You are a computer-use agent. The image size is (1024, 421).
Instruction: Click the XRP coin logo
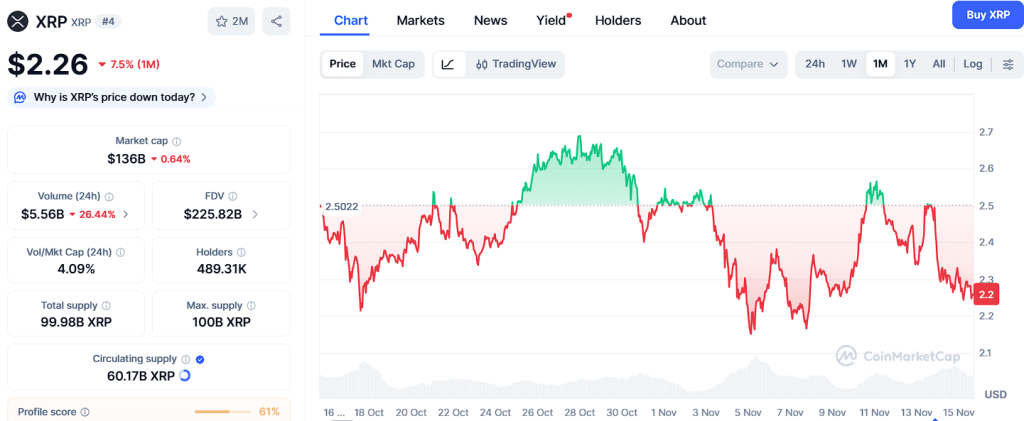18,21
